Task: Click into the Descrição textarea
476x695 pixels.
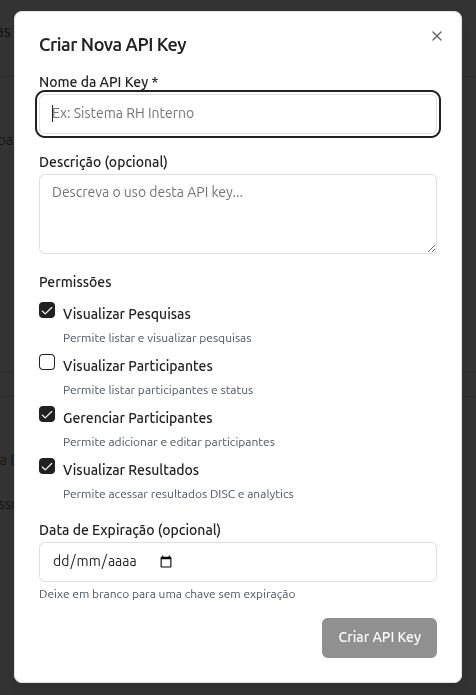Action: 238,214
